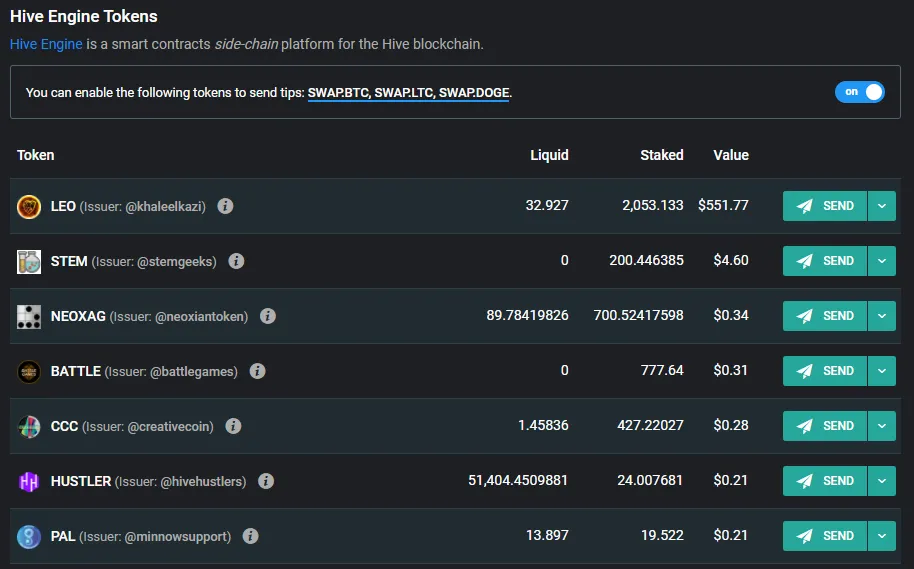
Task: Click HUSTLER liquid amount 51,404.4509881
Action: pyautogui.click(x=518, y=480)
